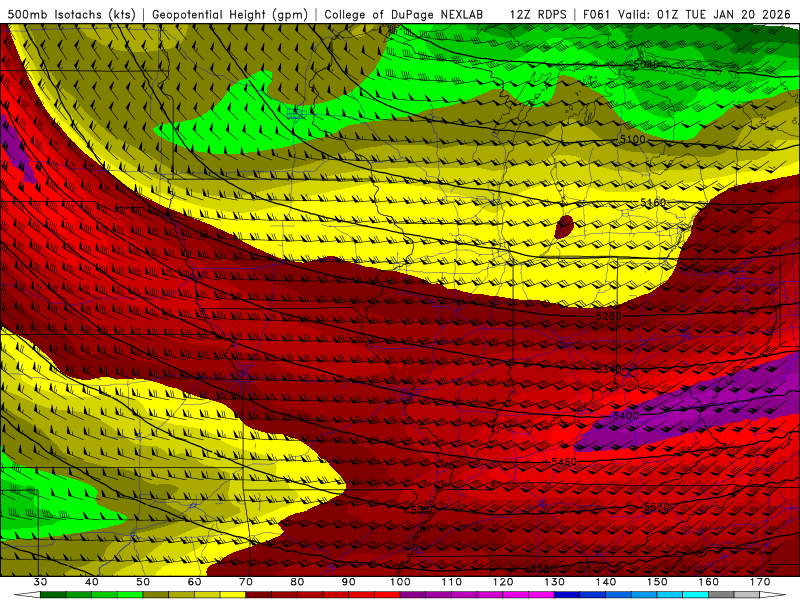This screenshot has height=600, width=800.
Task: Click the color bar's 90 label
Action: (348, 582)
